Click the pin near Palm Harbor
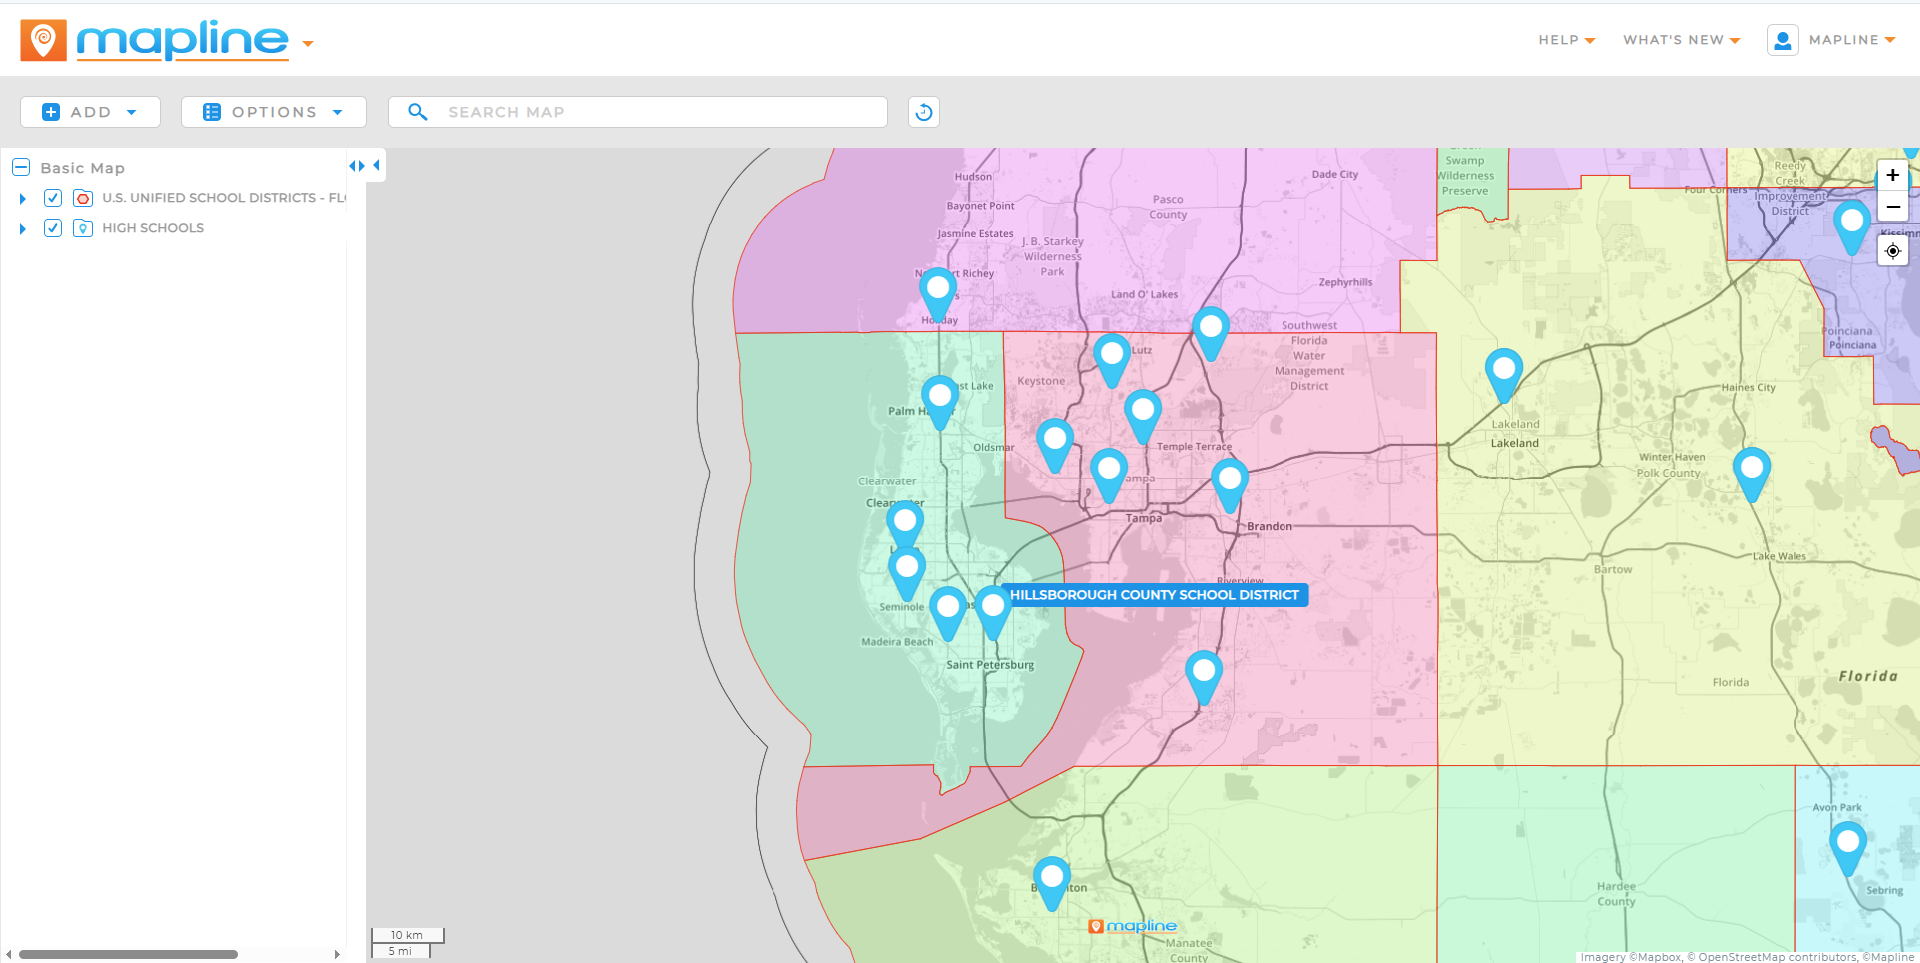 tap(939, 402)
